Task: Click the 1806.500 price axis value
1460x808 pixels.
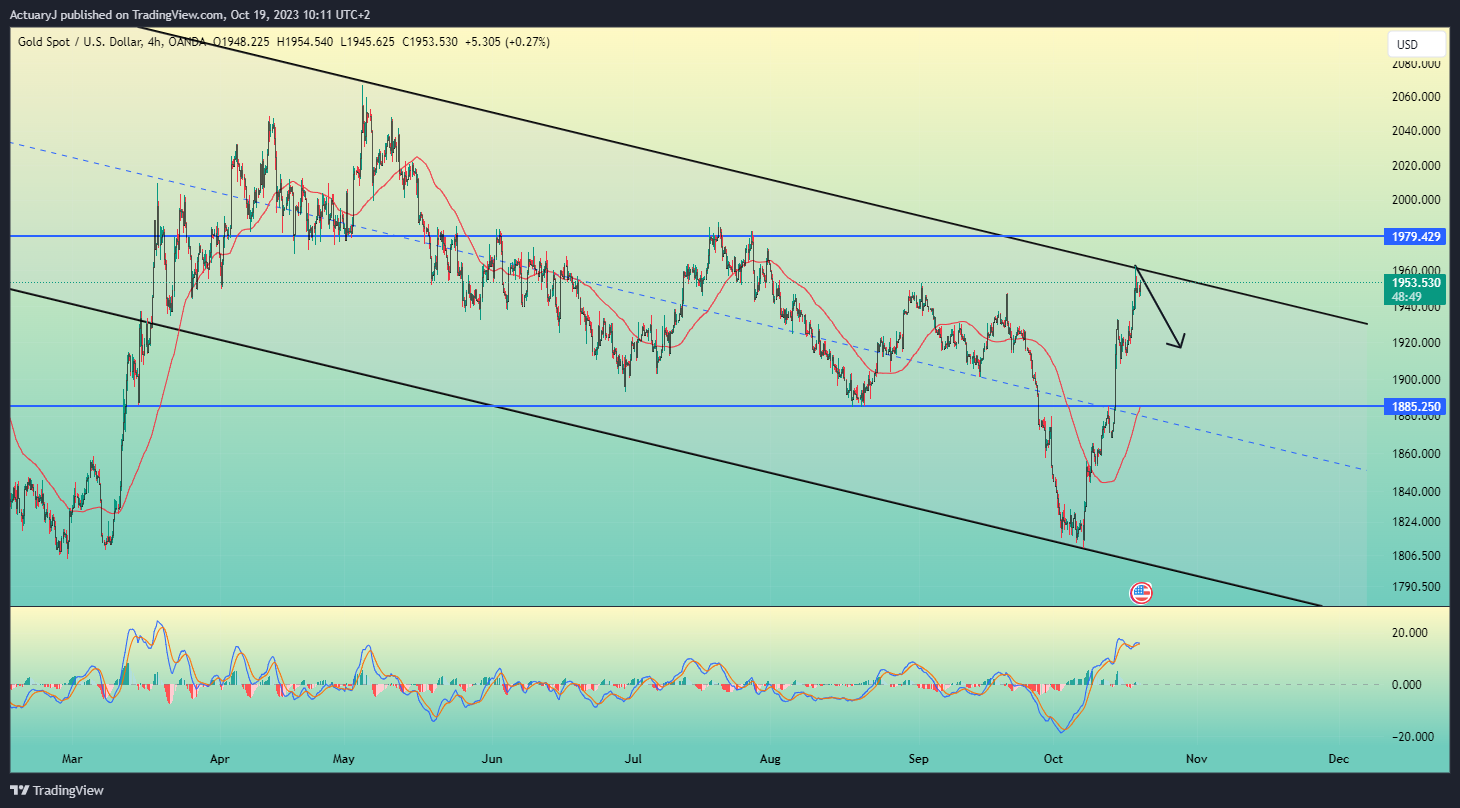Action: point(1416,556)
